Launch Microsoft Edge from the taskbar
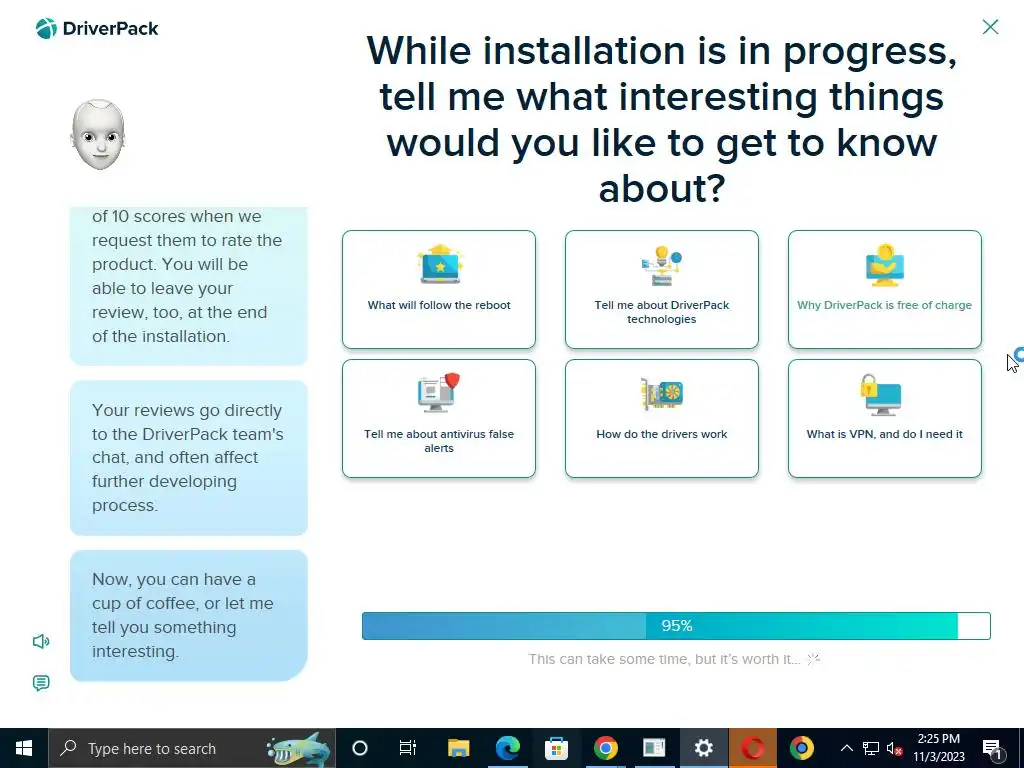1024x768 pixels. (507, 748)
